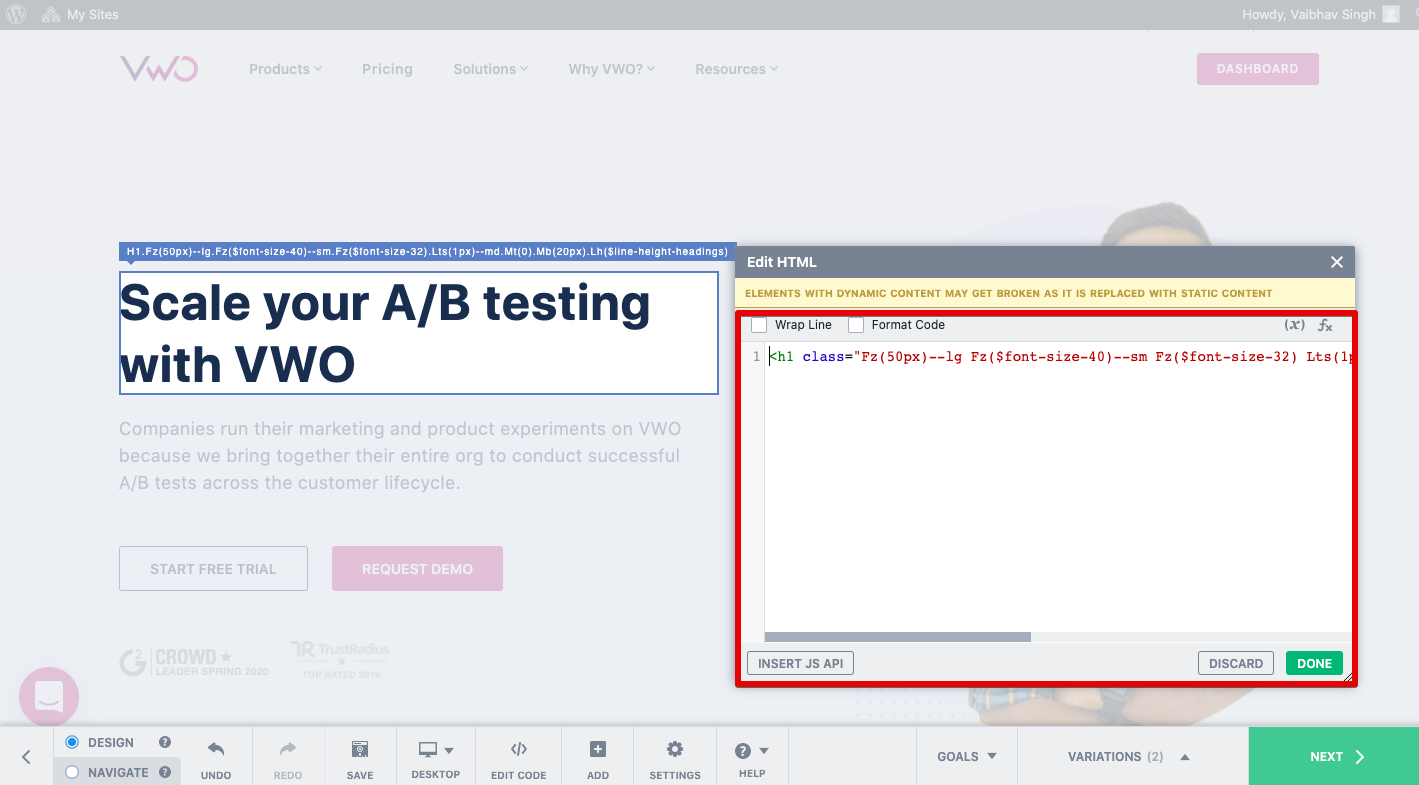Select the DESIGN mode radio button

[x=72, y=742]
